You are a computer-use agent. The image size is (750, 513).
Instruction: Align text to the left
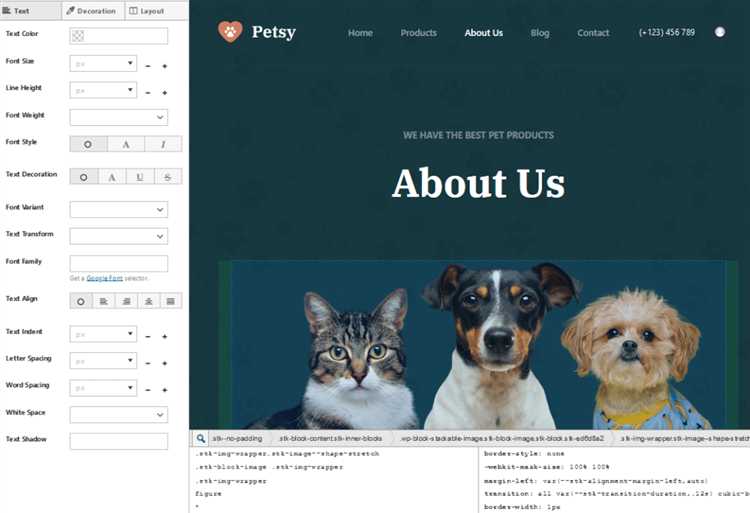(x=103, y=301)
